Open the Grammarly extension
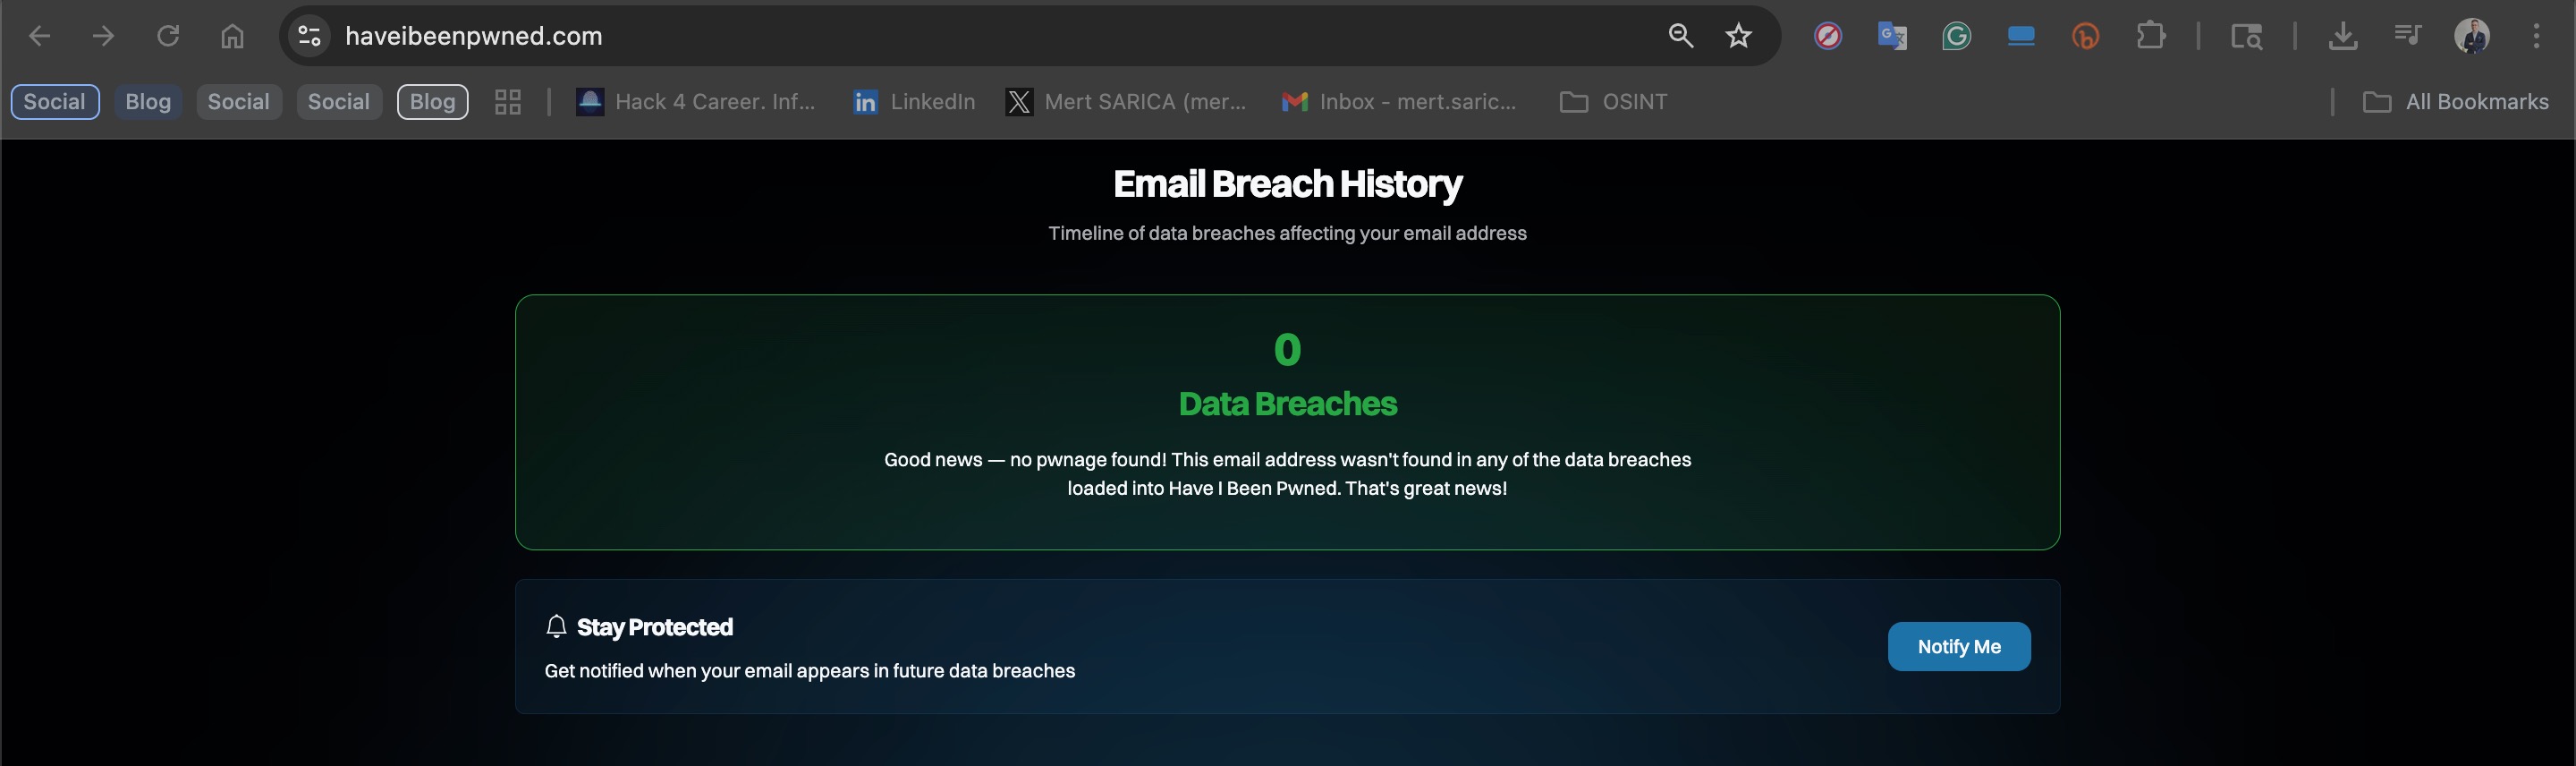 click(x=1956, y=37)
